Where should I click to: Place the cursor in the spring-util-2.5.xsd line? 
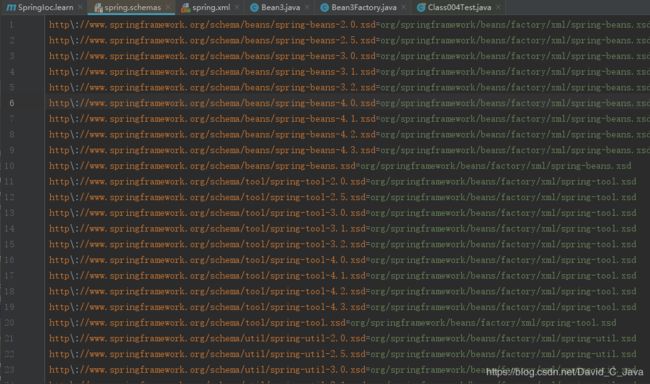(342, 354)
